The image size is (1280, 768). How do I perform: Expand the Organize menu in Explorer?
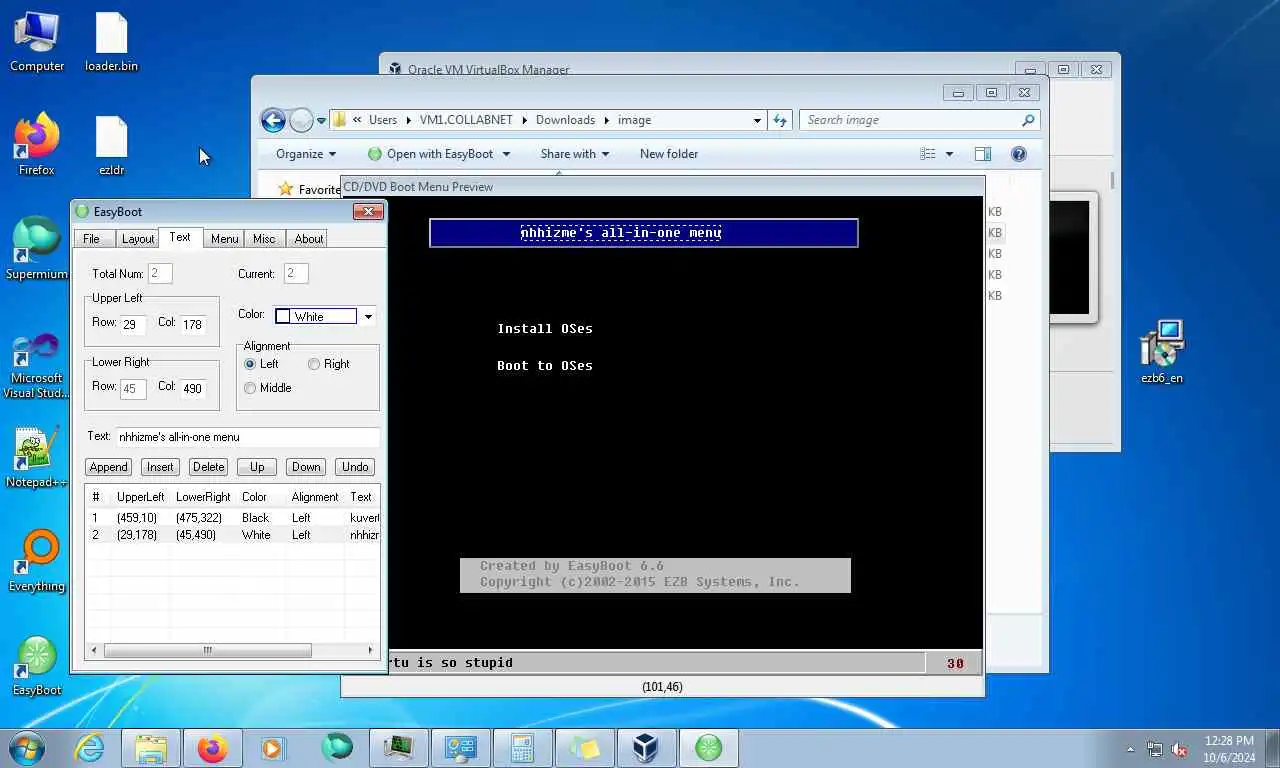pos(306,154)
